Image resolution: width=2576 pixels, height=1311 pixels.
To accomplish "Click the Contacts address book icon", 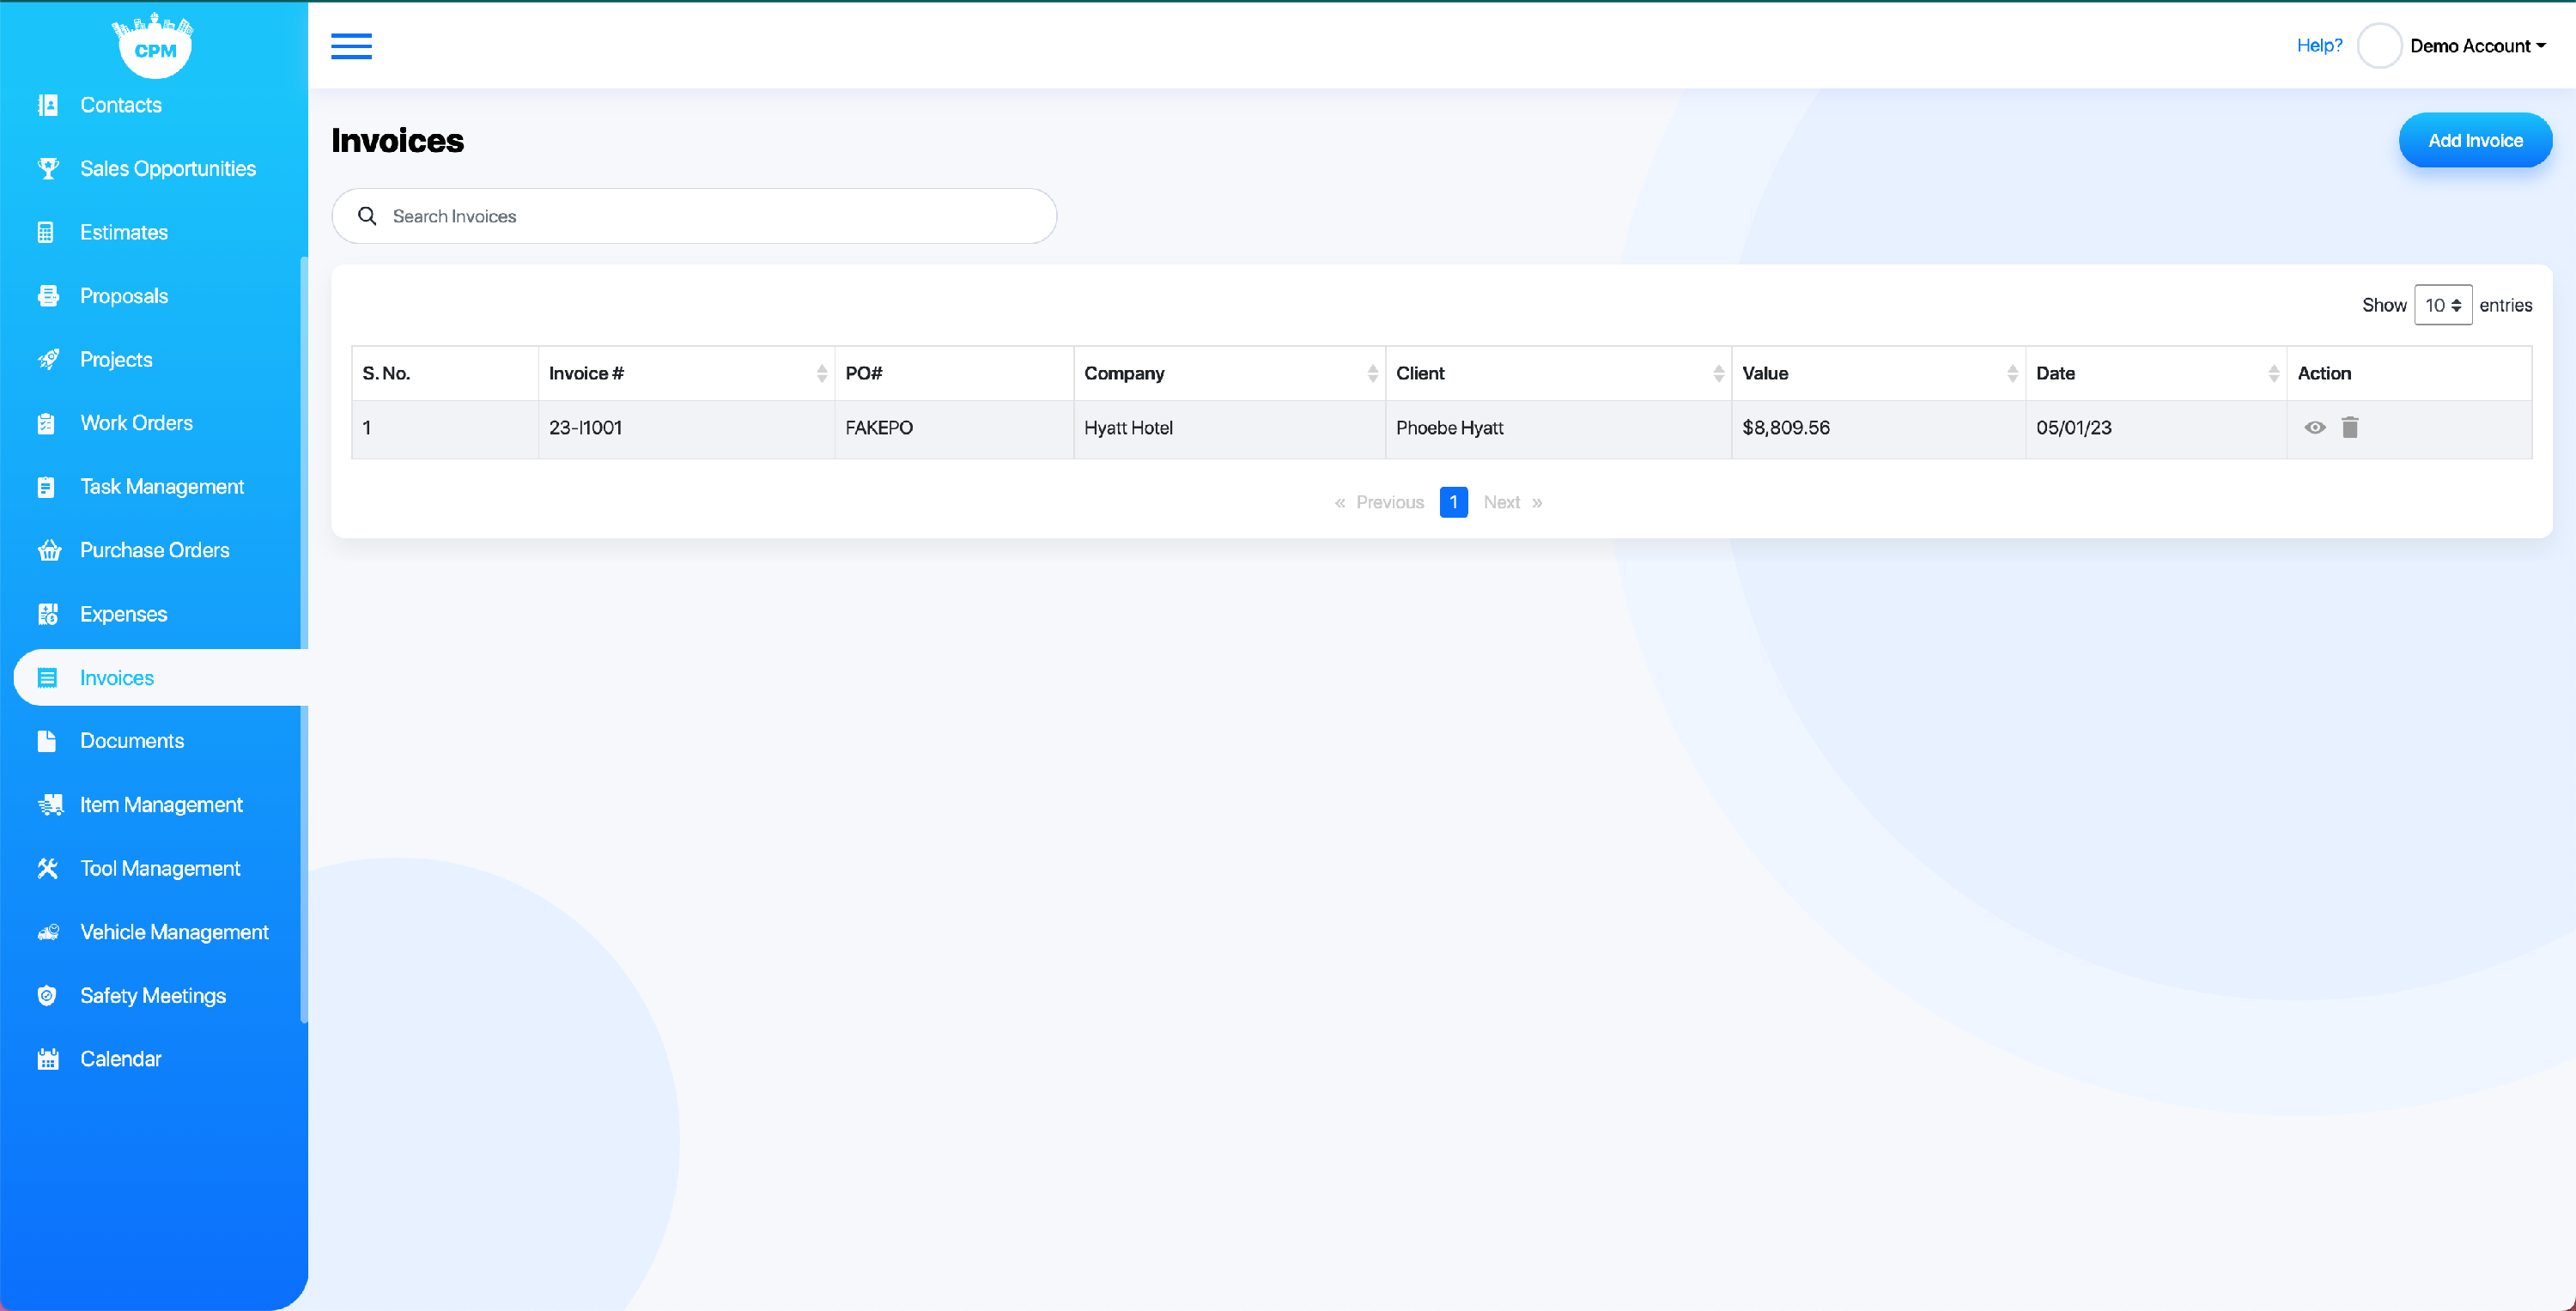I will 48,105.
